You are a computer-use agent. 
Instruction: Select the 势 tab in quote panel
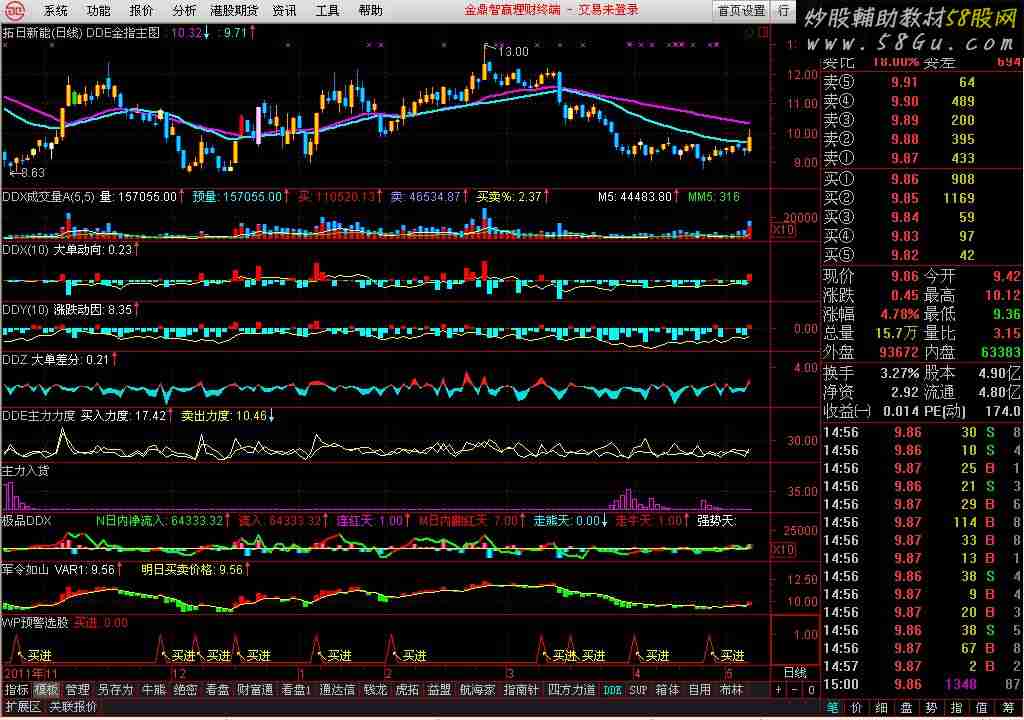[x=931, y=708]
